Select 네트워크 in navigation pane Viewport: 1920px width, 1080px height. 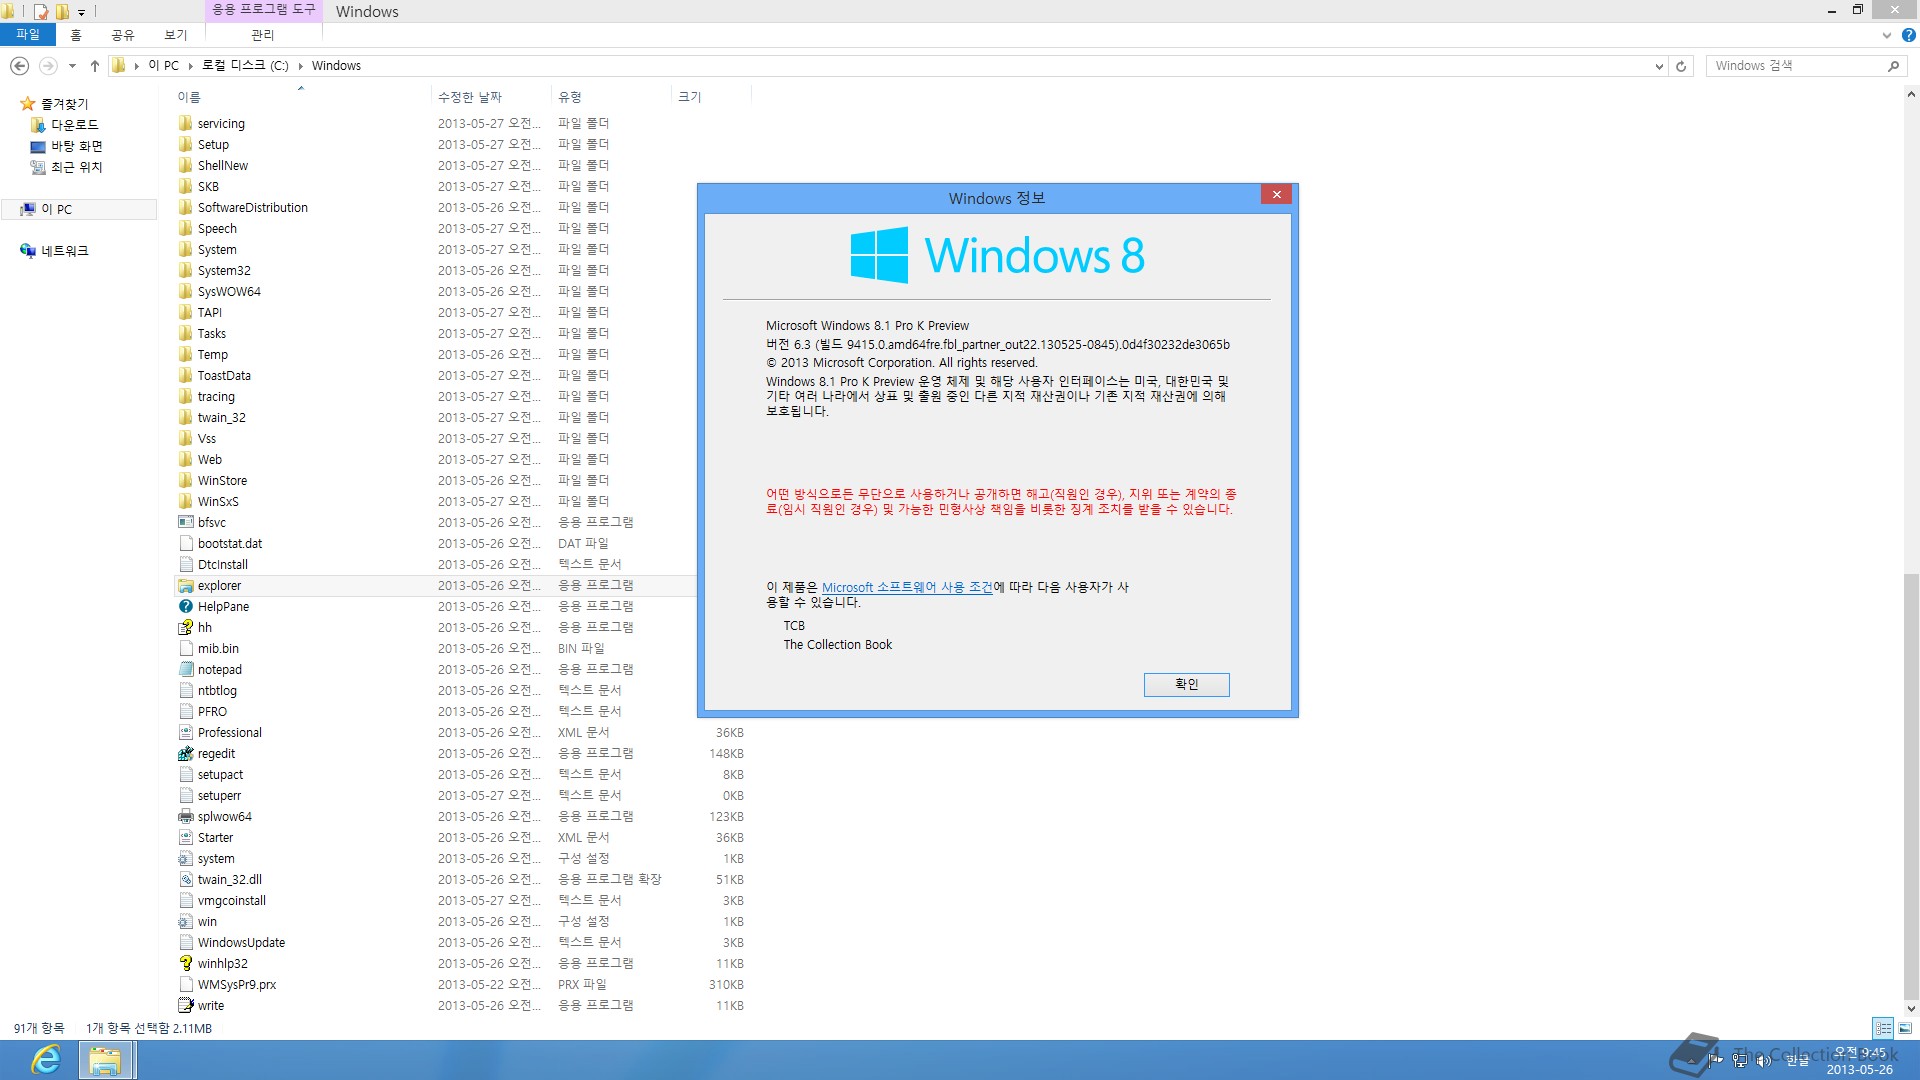64,251
